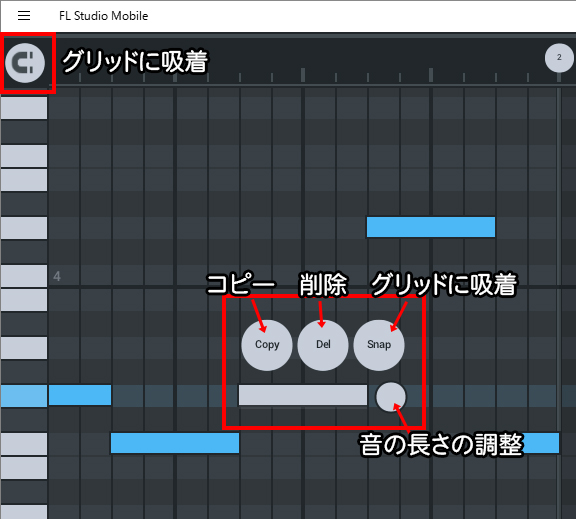Toggle the magnet snap-to-grid icon
The height and width of the screenshot is (519, 576).
coord(25,63)
